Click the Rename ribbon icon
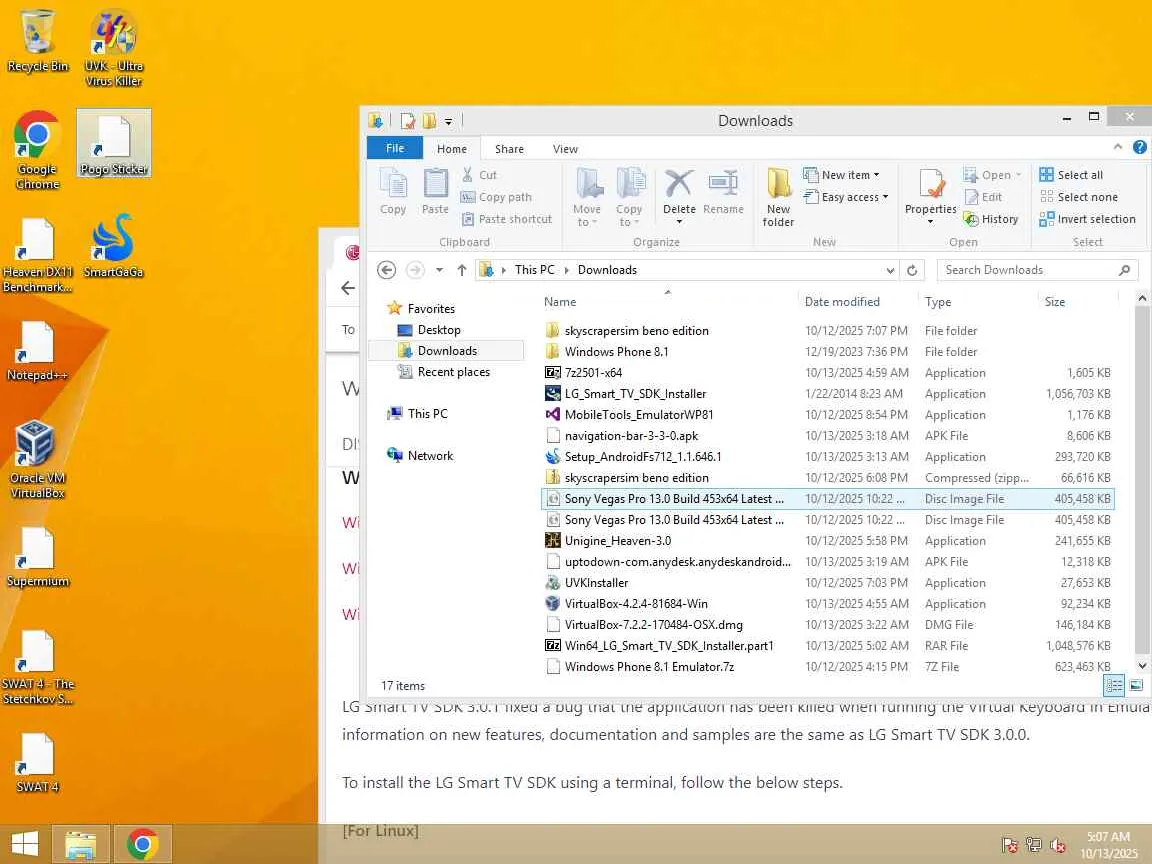Viewport: 1152px width, 864px height. point(723,192)
